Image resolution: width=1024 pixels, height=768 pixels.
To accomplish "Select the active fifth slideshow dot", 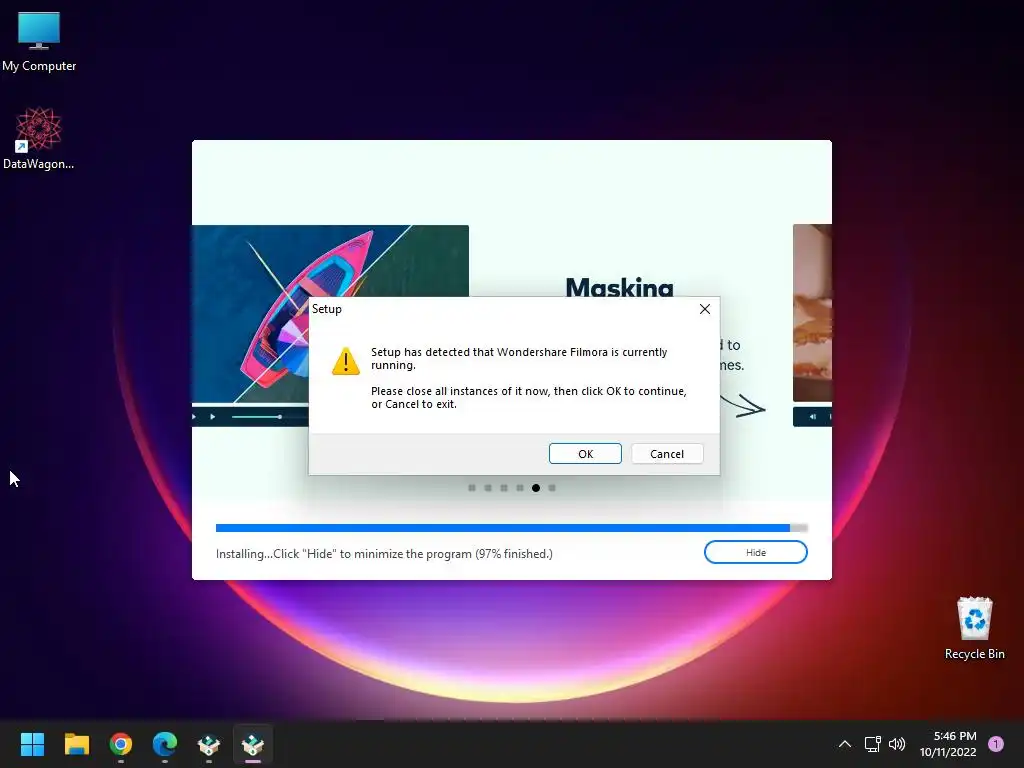I will tap(536, 488).
